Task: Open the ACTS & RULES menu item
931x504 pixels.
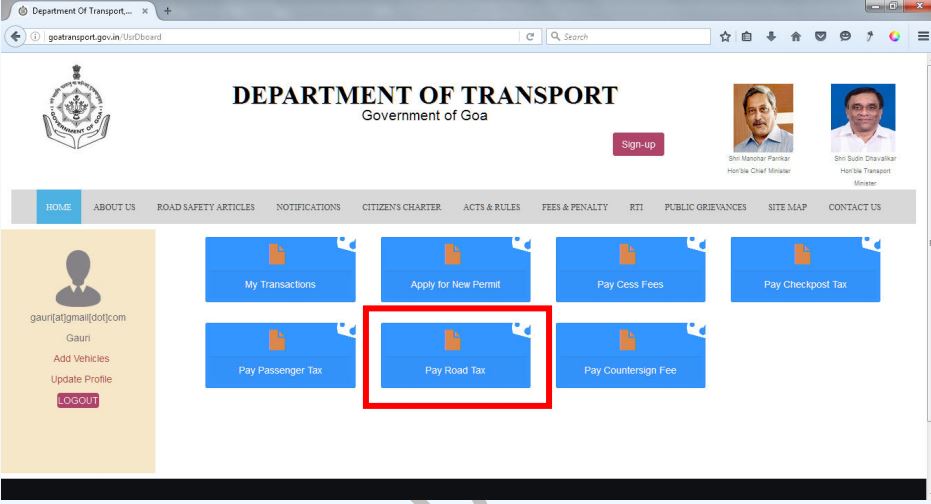Action: click(492, 207)
